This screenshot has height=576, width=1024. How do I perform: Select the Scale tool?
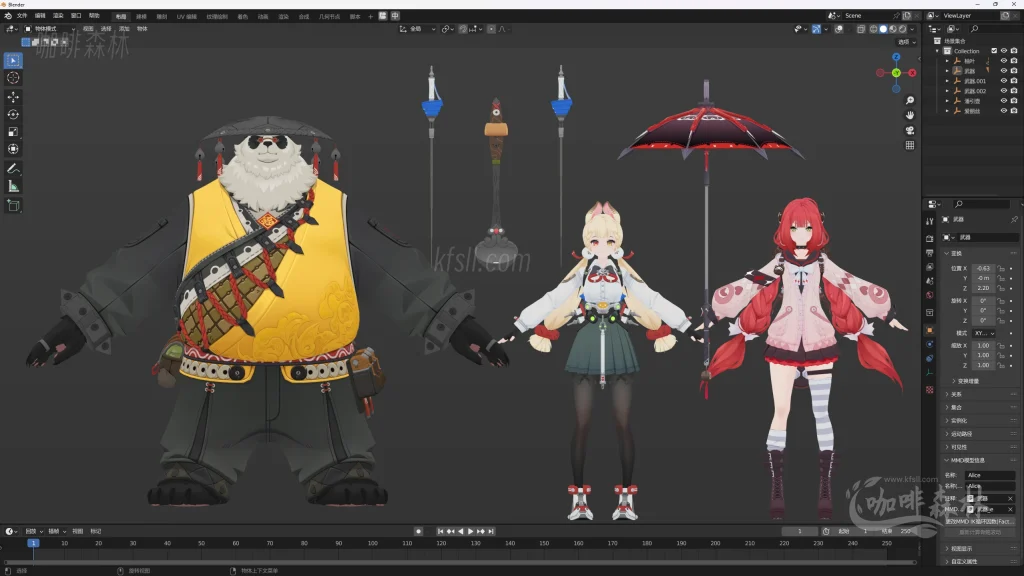coord(13,132)
